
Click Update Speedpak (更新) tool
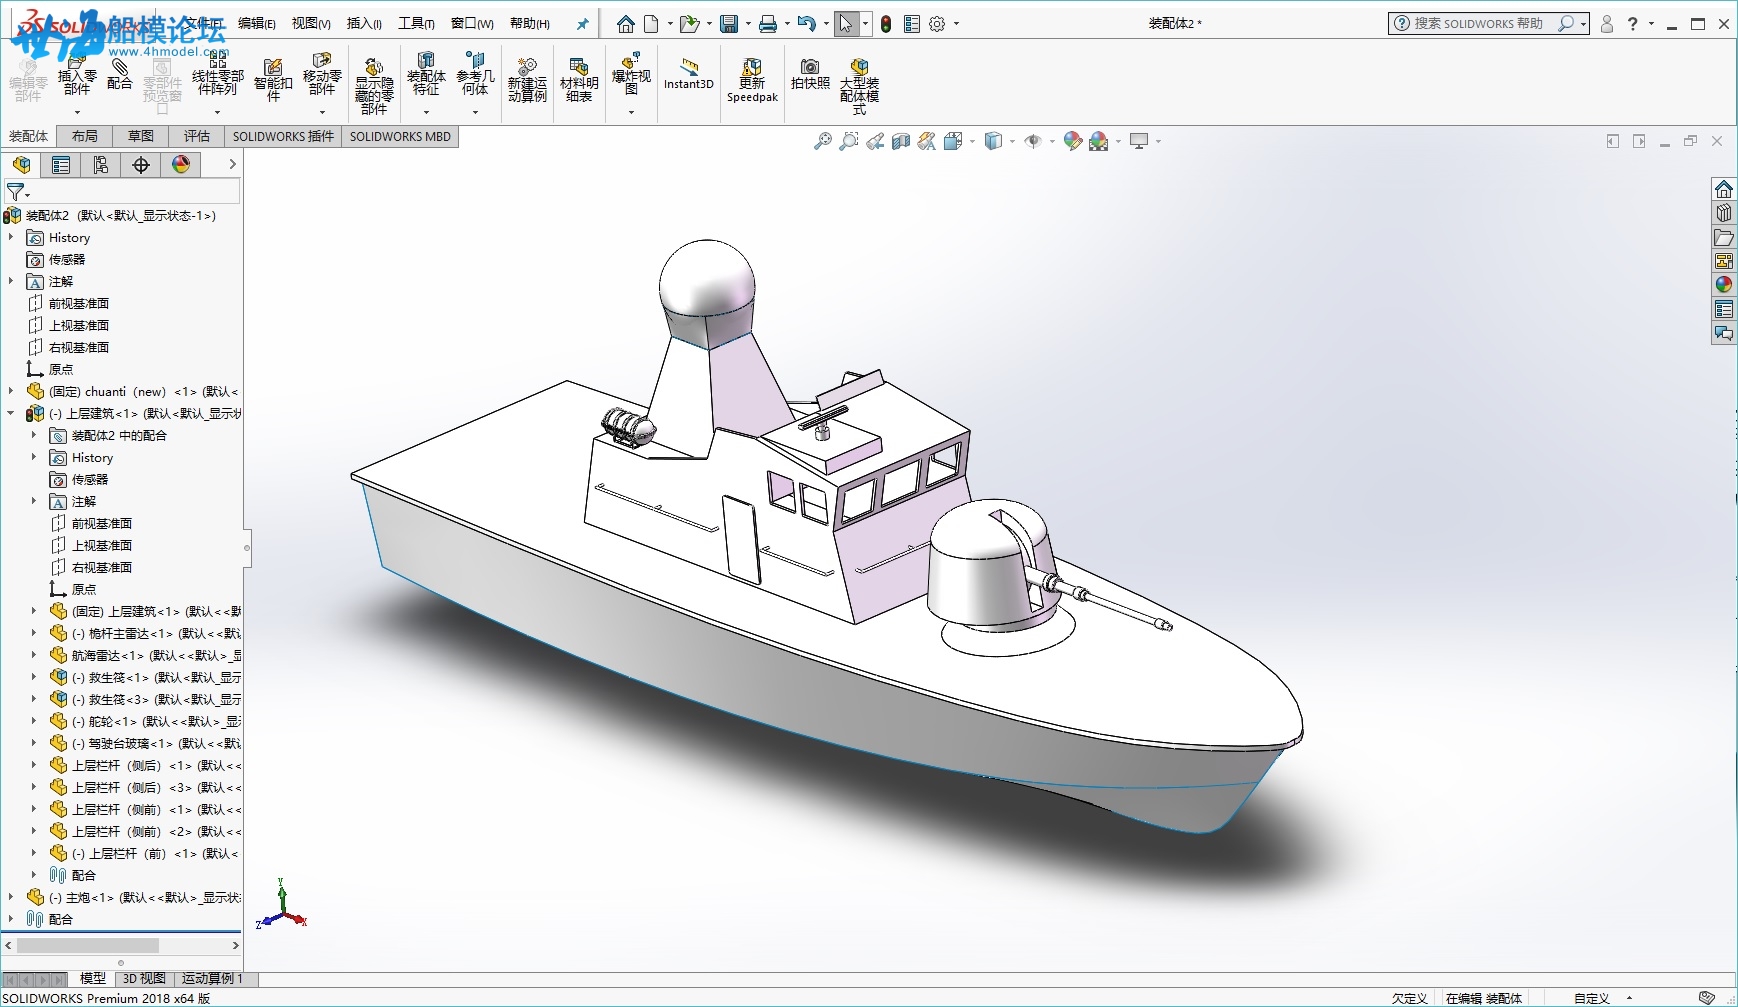click(752, 80)
